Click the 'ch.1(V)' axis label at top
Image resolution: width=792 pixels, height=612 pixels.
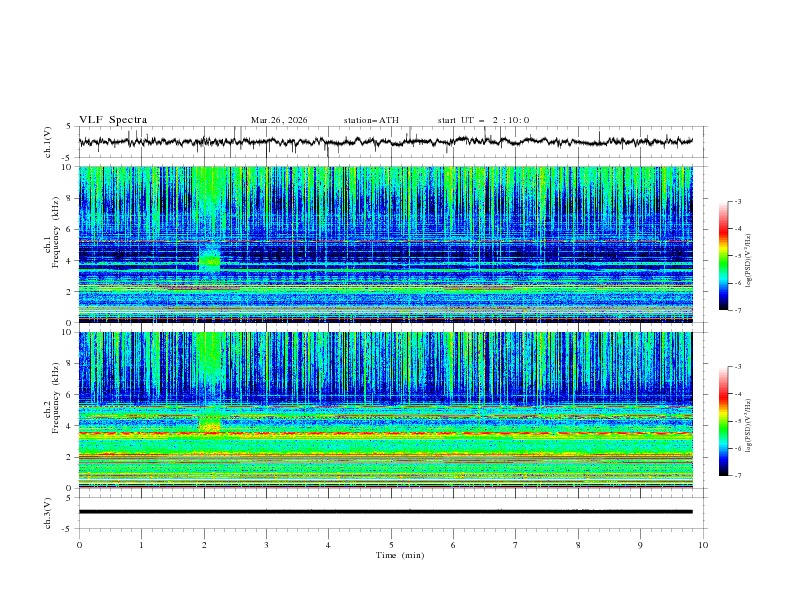48,142
